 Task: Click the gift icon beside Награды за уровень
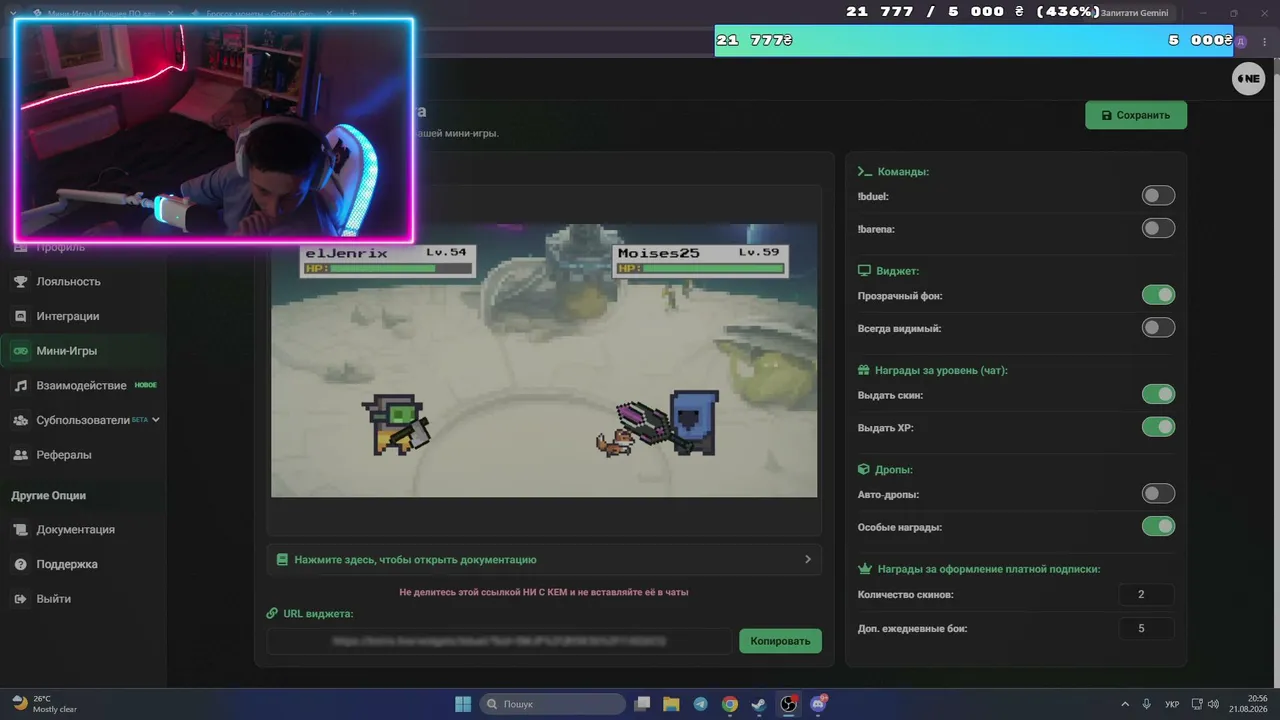[x=864, y=370]
